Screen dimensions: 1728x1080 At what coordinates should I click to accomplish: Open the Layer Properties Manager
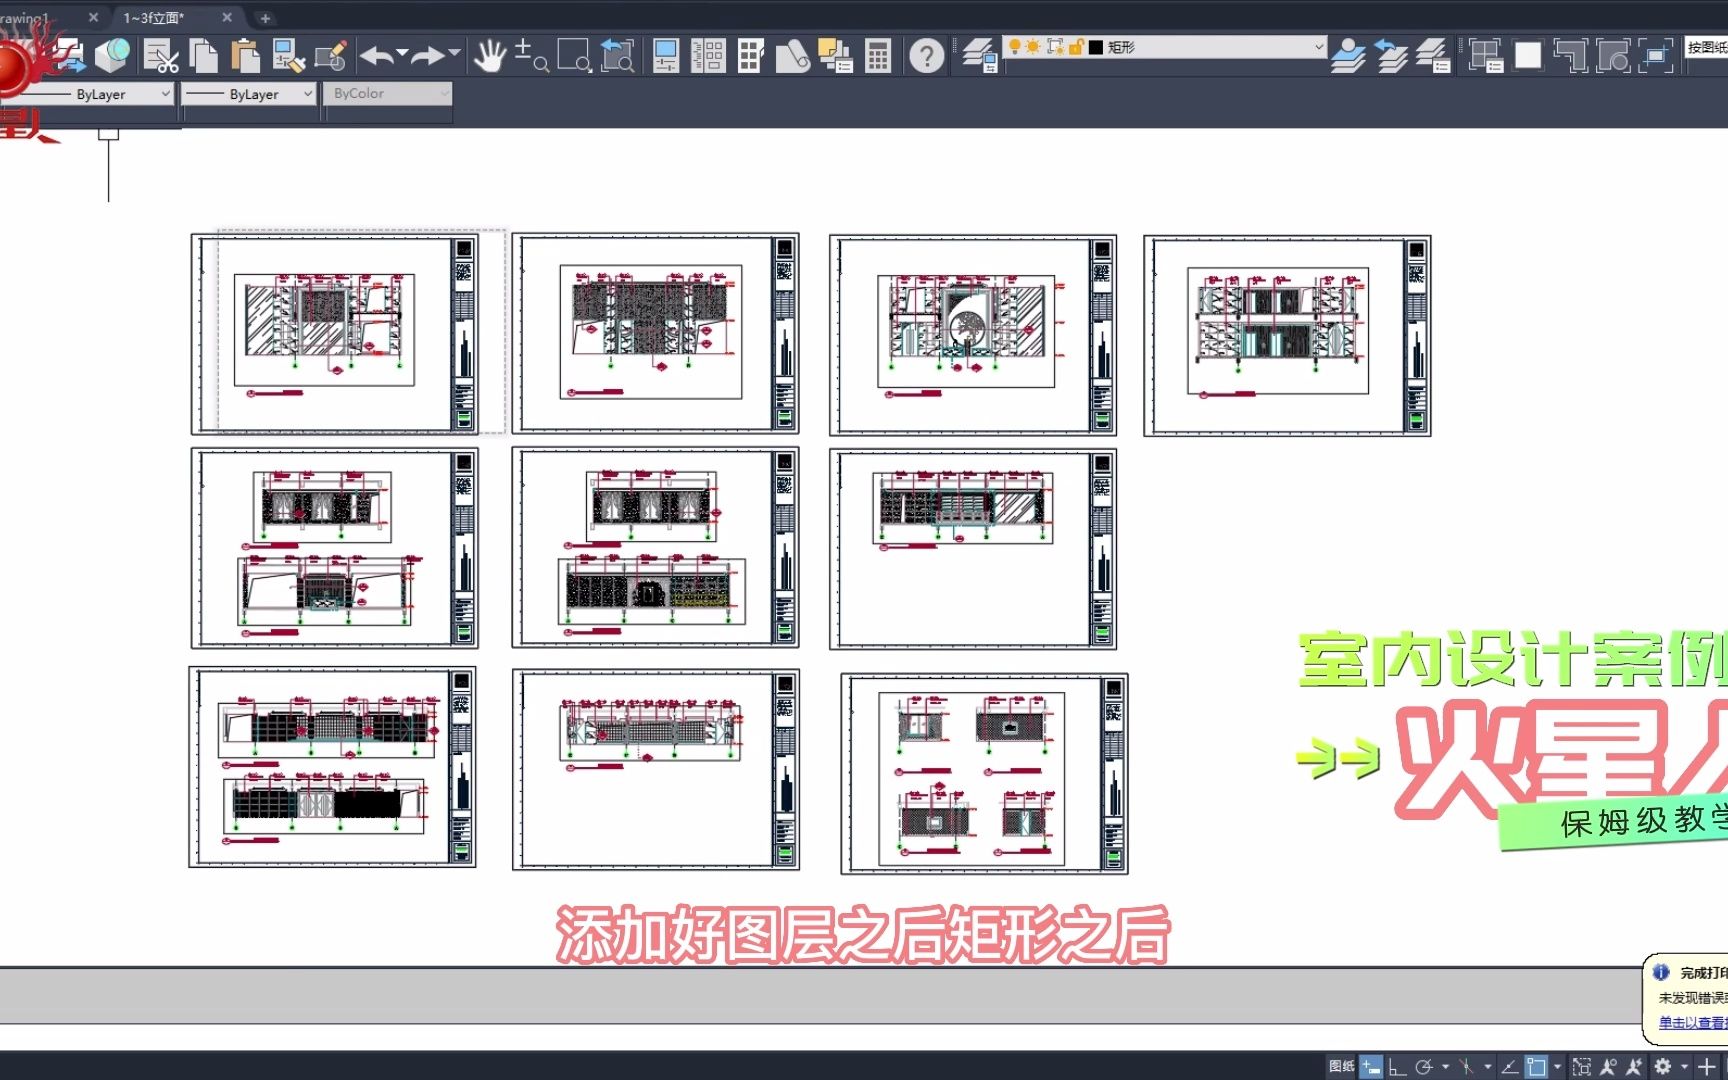980,55
